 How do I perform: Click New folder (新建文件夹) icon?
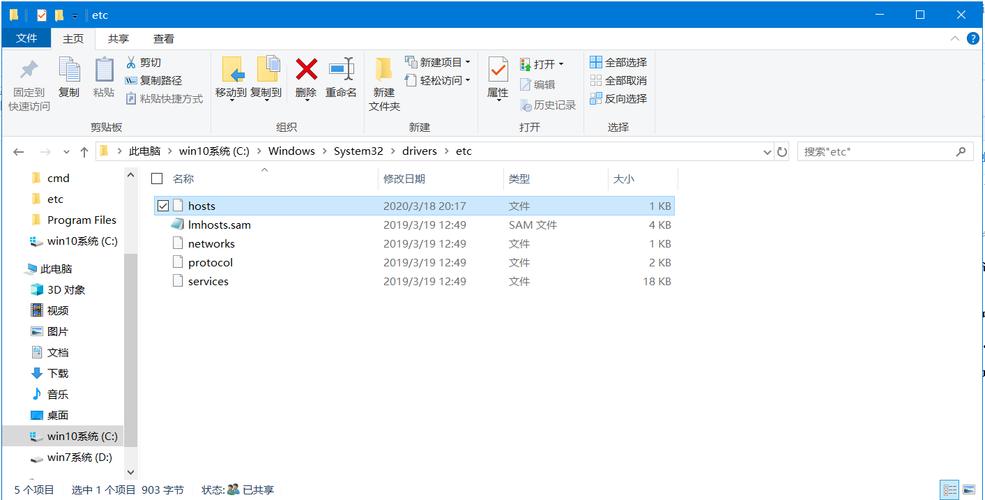[x=384, y=70]
